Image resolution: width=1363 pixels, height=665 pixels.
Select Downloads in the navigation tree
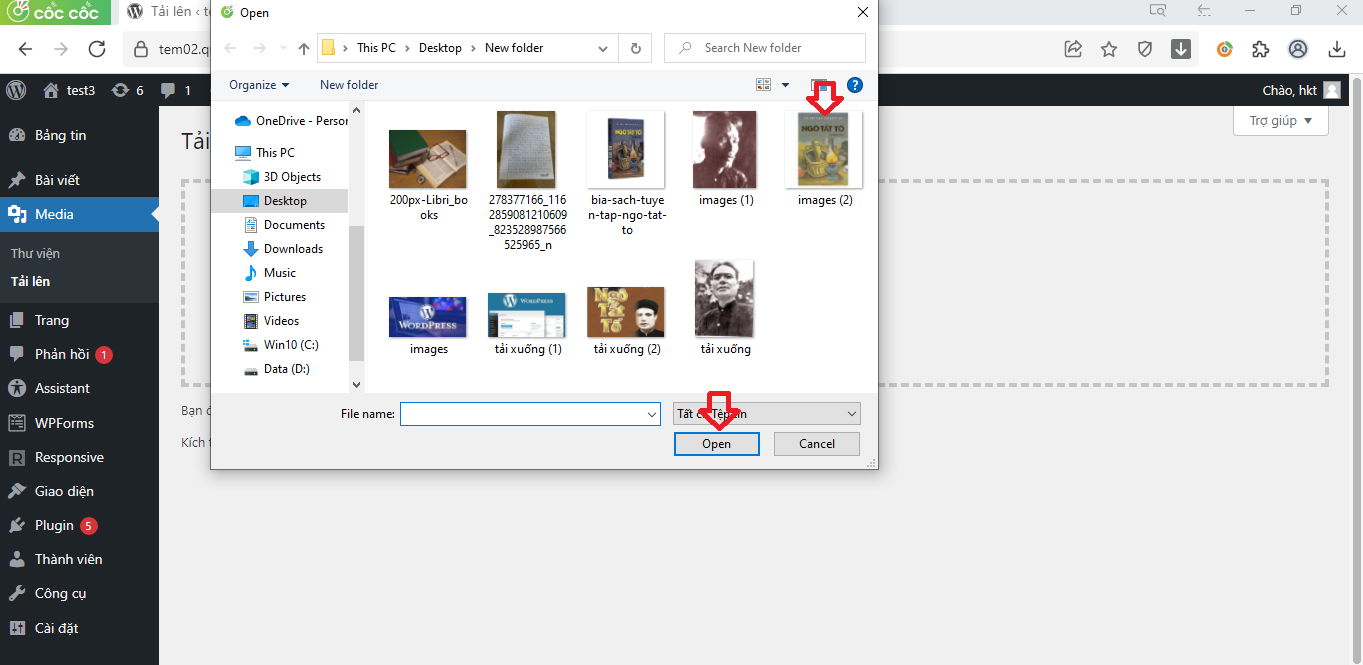(293, 249)
